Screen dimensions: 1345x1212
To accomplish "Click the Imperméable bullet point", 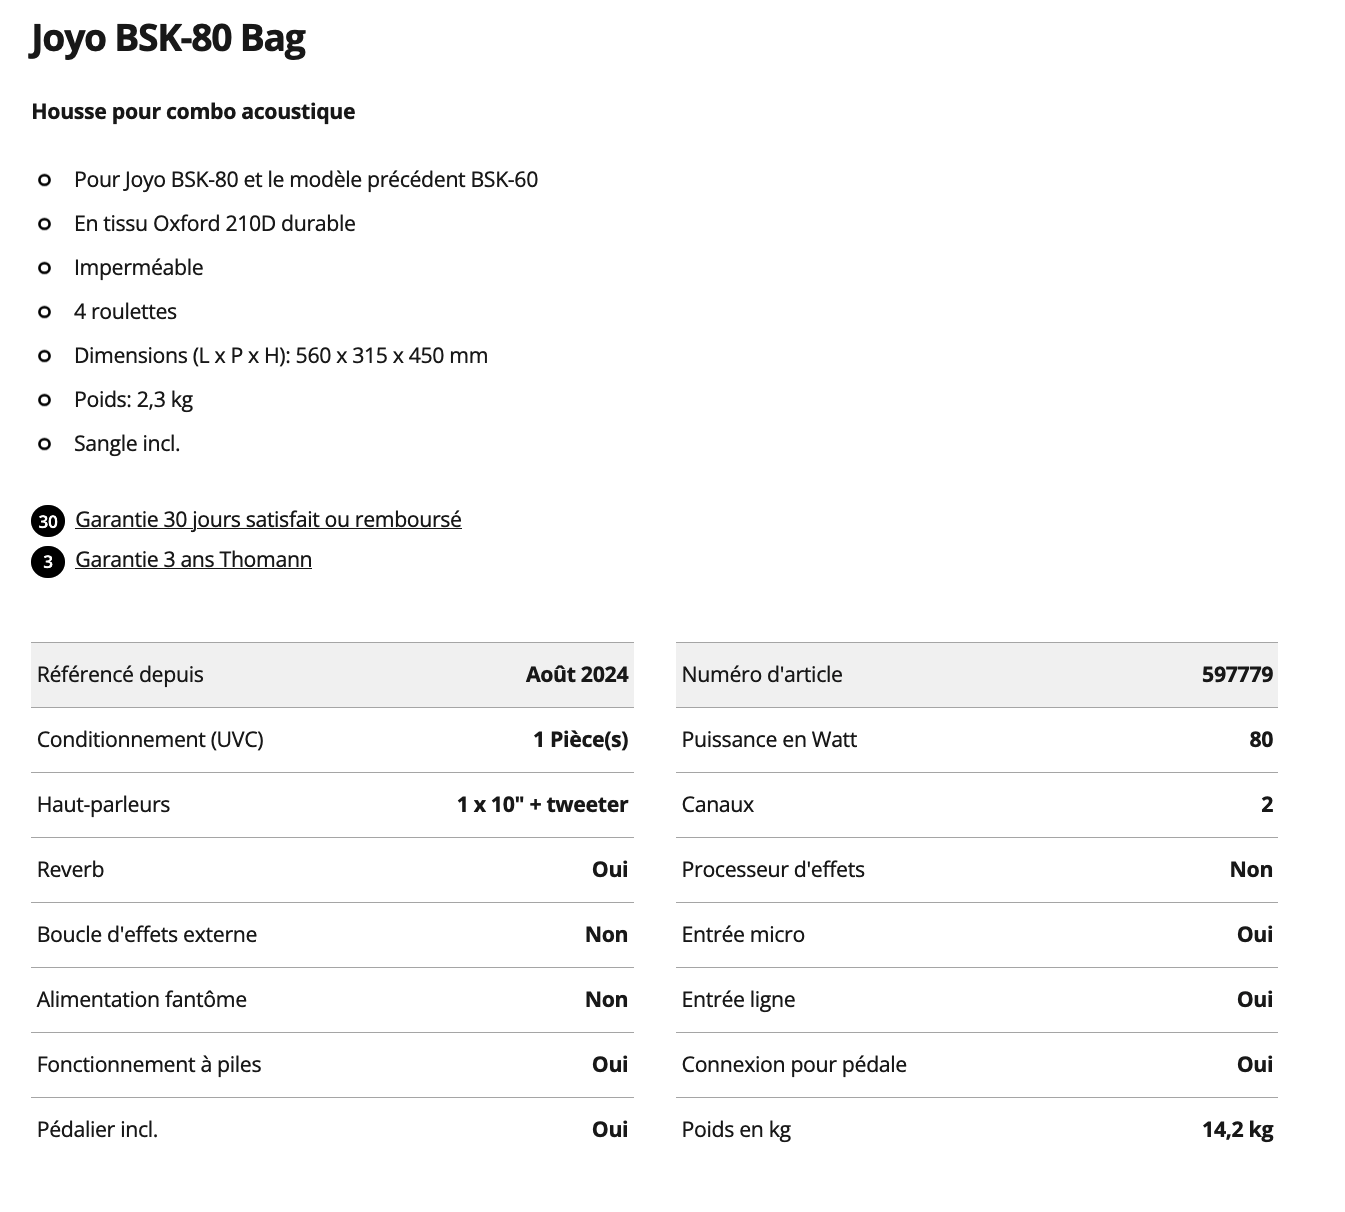I will (138, 268).
